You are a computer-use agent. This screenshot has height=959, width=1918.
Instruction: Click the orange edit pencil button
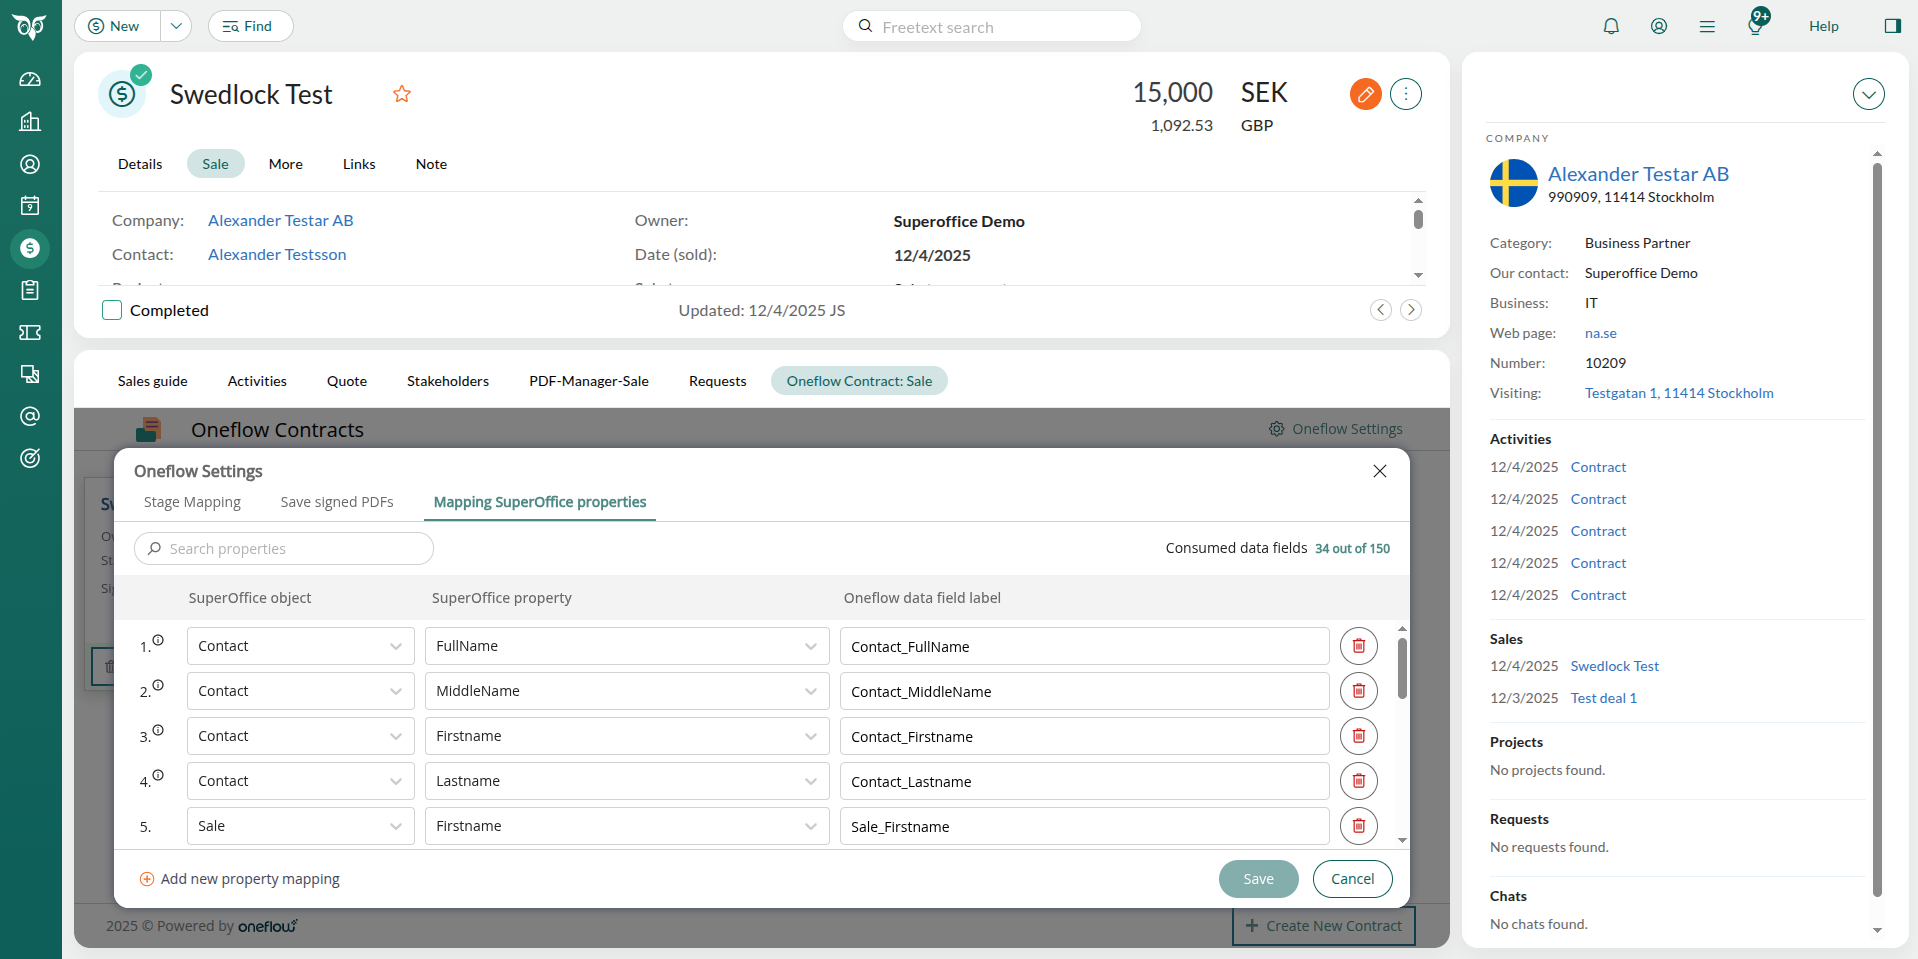pyautogui.click(x=1366, y=94)
